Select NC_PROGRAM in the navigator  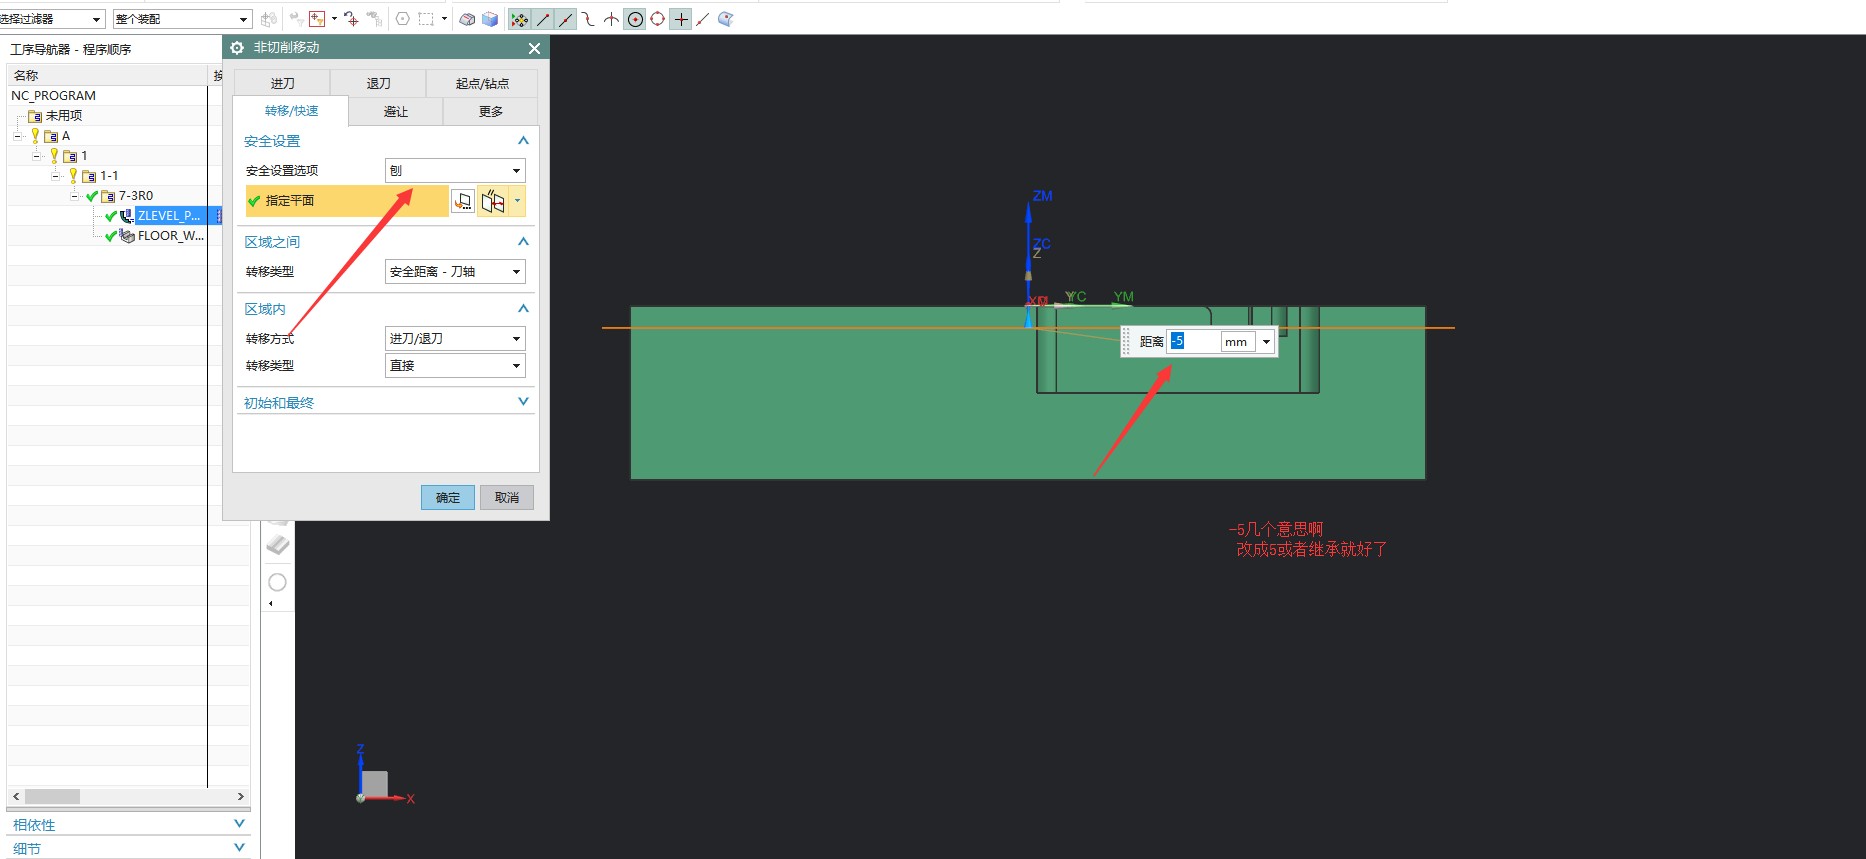54,96
